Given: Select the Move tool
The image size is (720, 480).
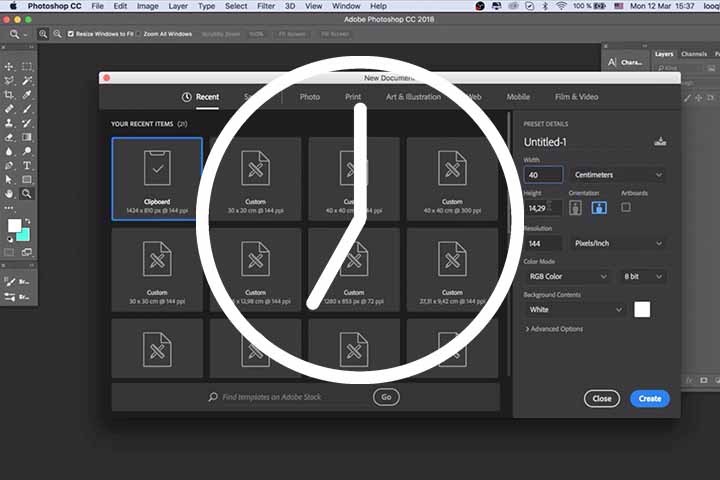Looking at the screenshot, I should (x=9, y=67).
